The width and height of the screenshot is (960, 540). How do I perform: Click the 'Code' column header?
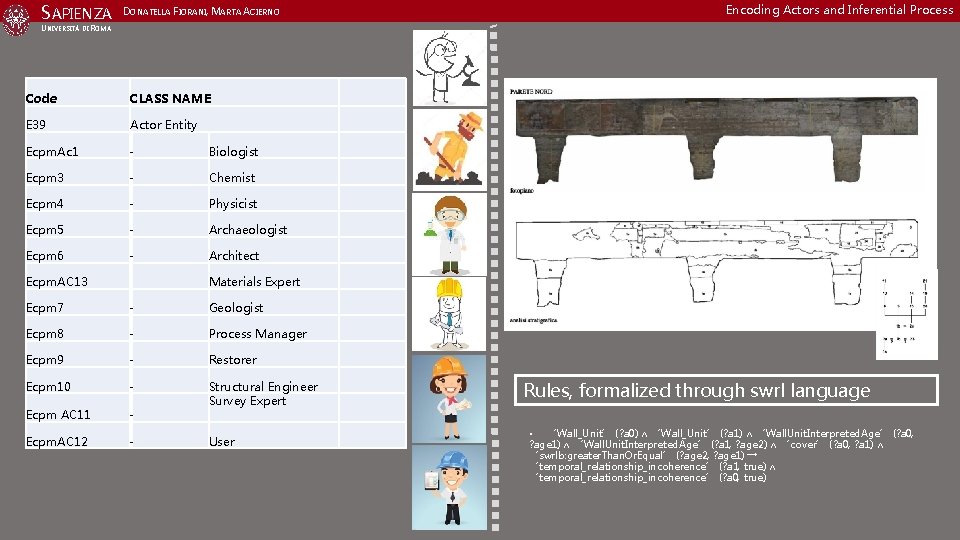point(42,99)
